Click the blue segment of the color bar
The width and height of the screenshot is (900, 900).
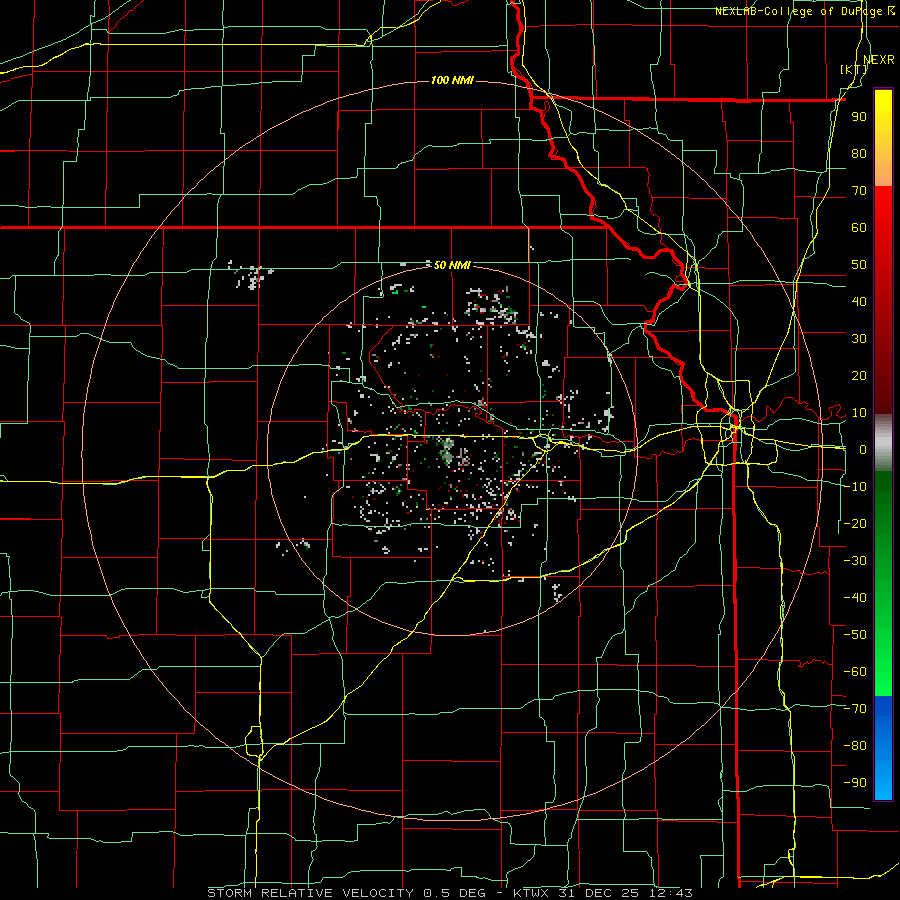[x=883, y=747]
